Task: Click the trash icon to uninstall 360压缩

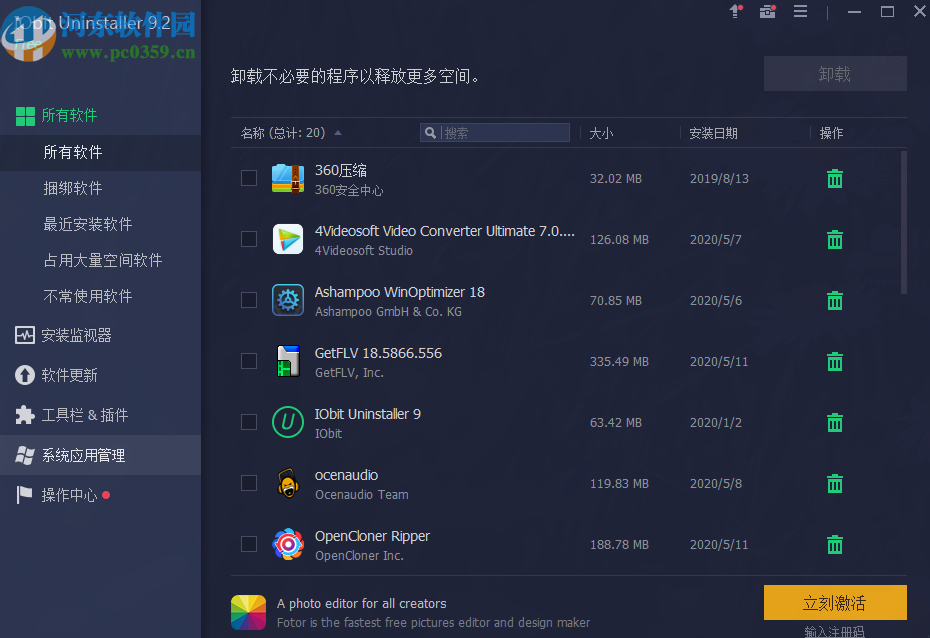Action: [834, 178]
